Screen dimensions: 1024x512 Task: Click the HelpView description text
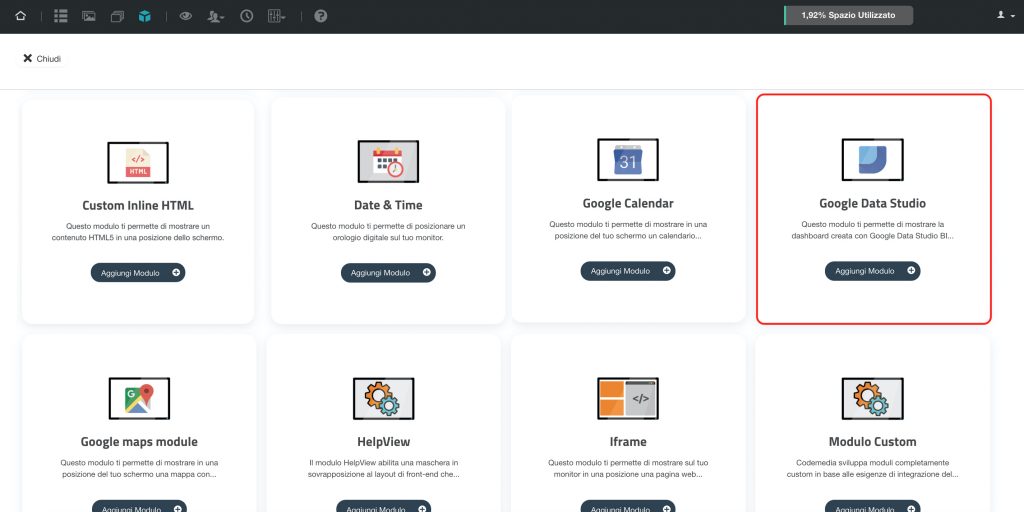pos(383,468)
